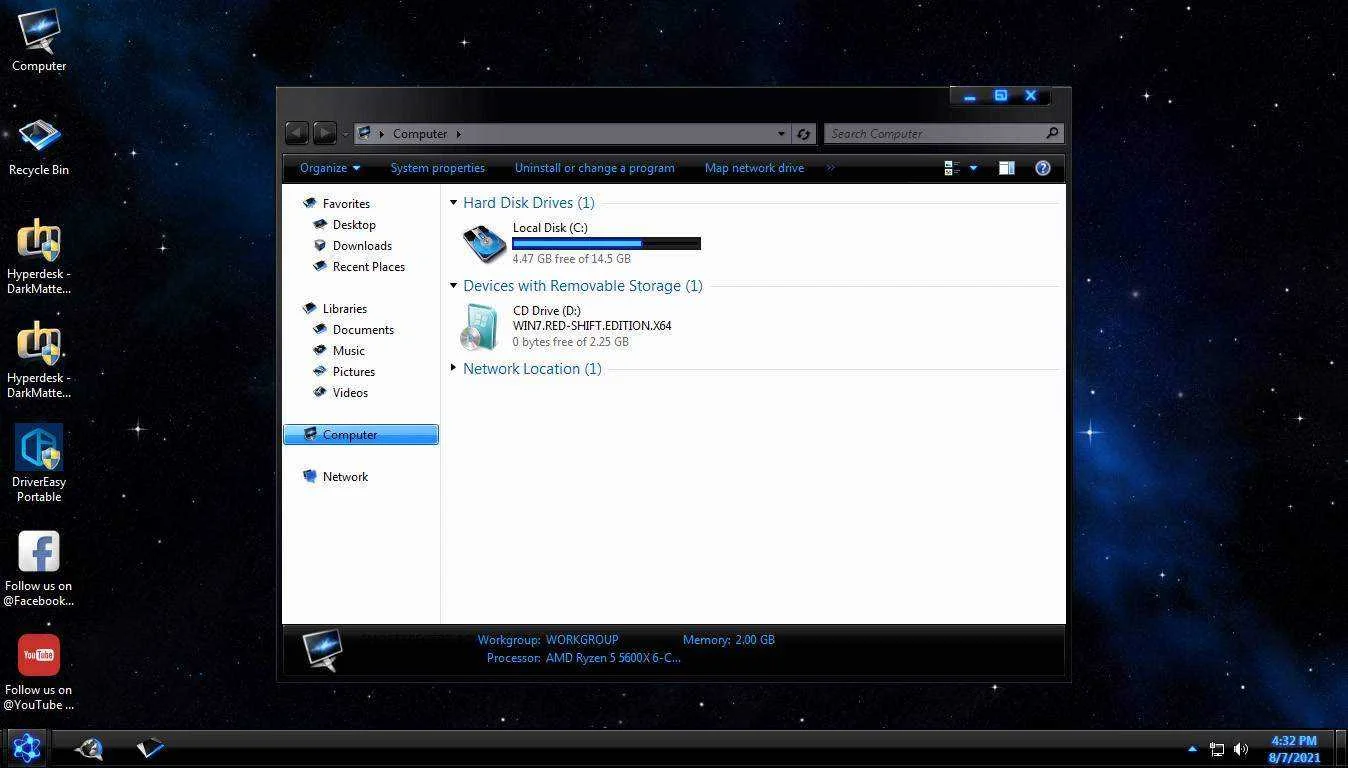Viewport: 1348px width, 768px height.
Task: Toggle the preview pane button
Action: tap(1007, 168)
